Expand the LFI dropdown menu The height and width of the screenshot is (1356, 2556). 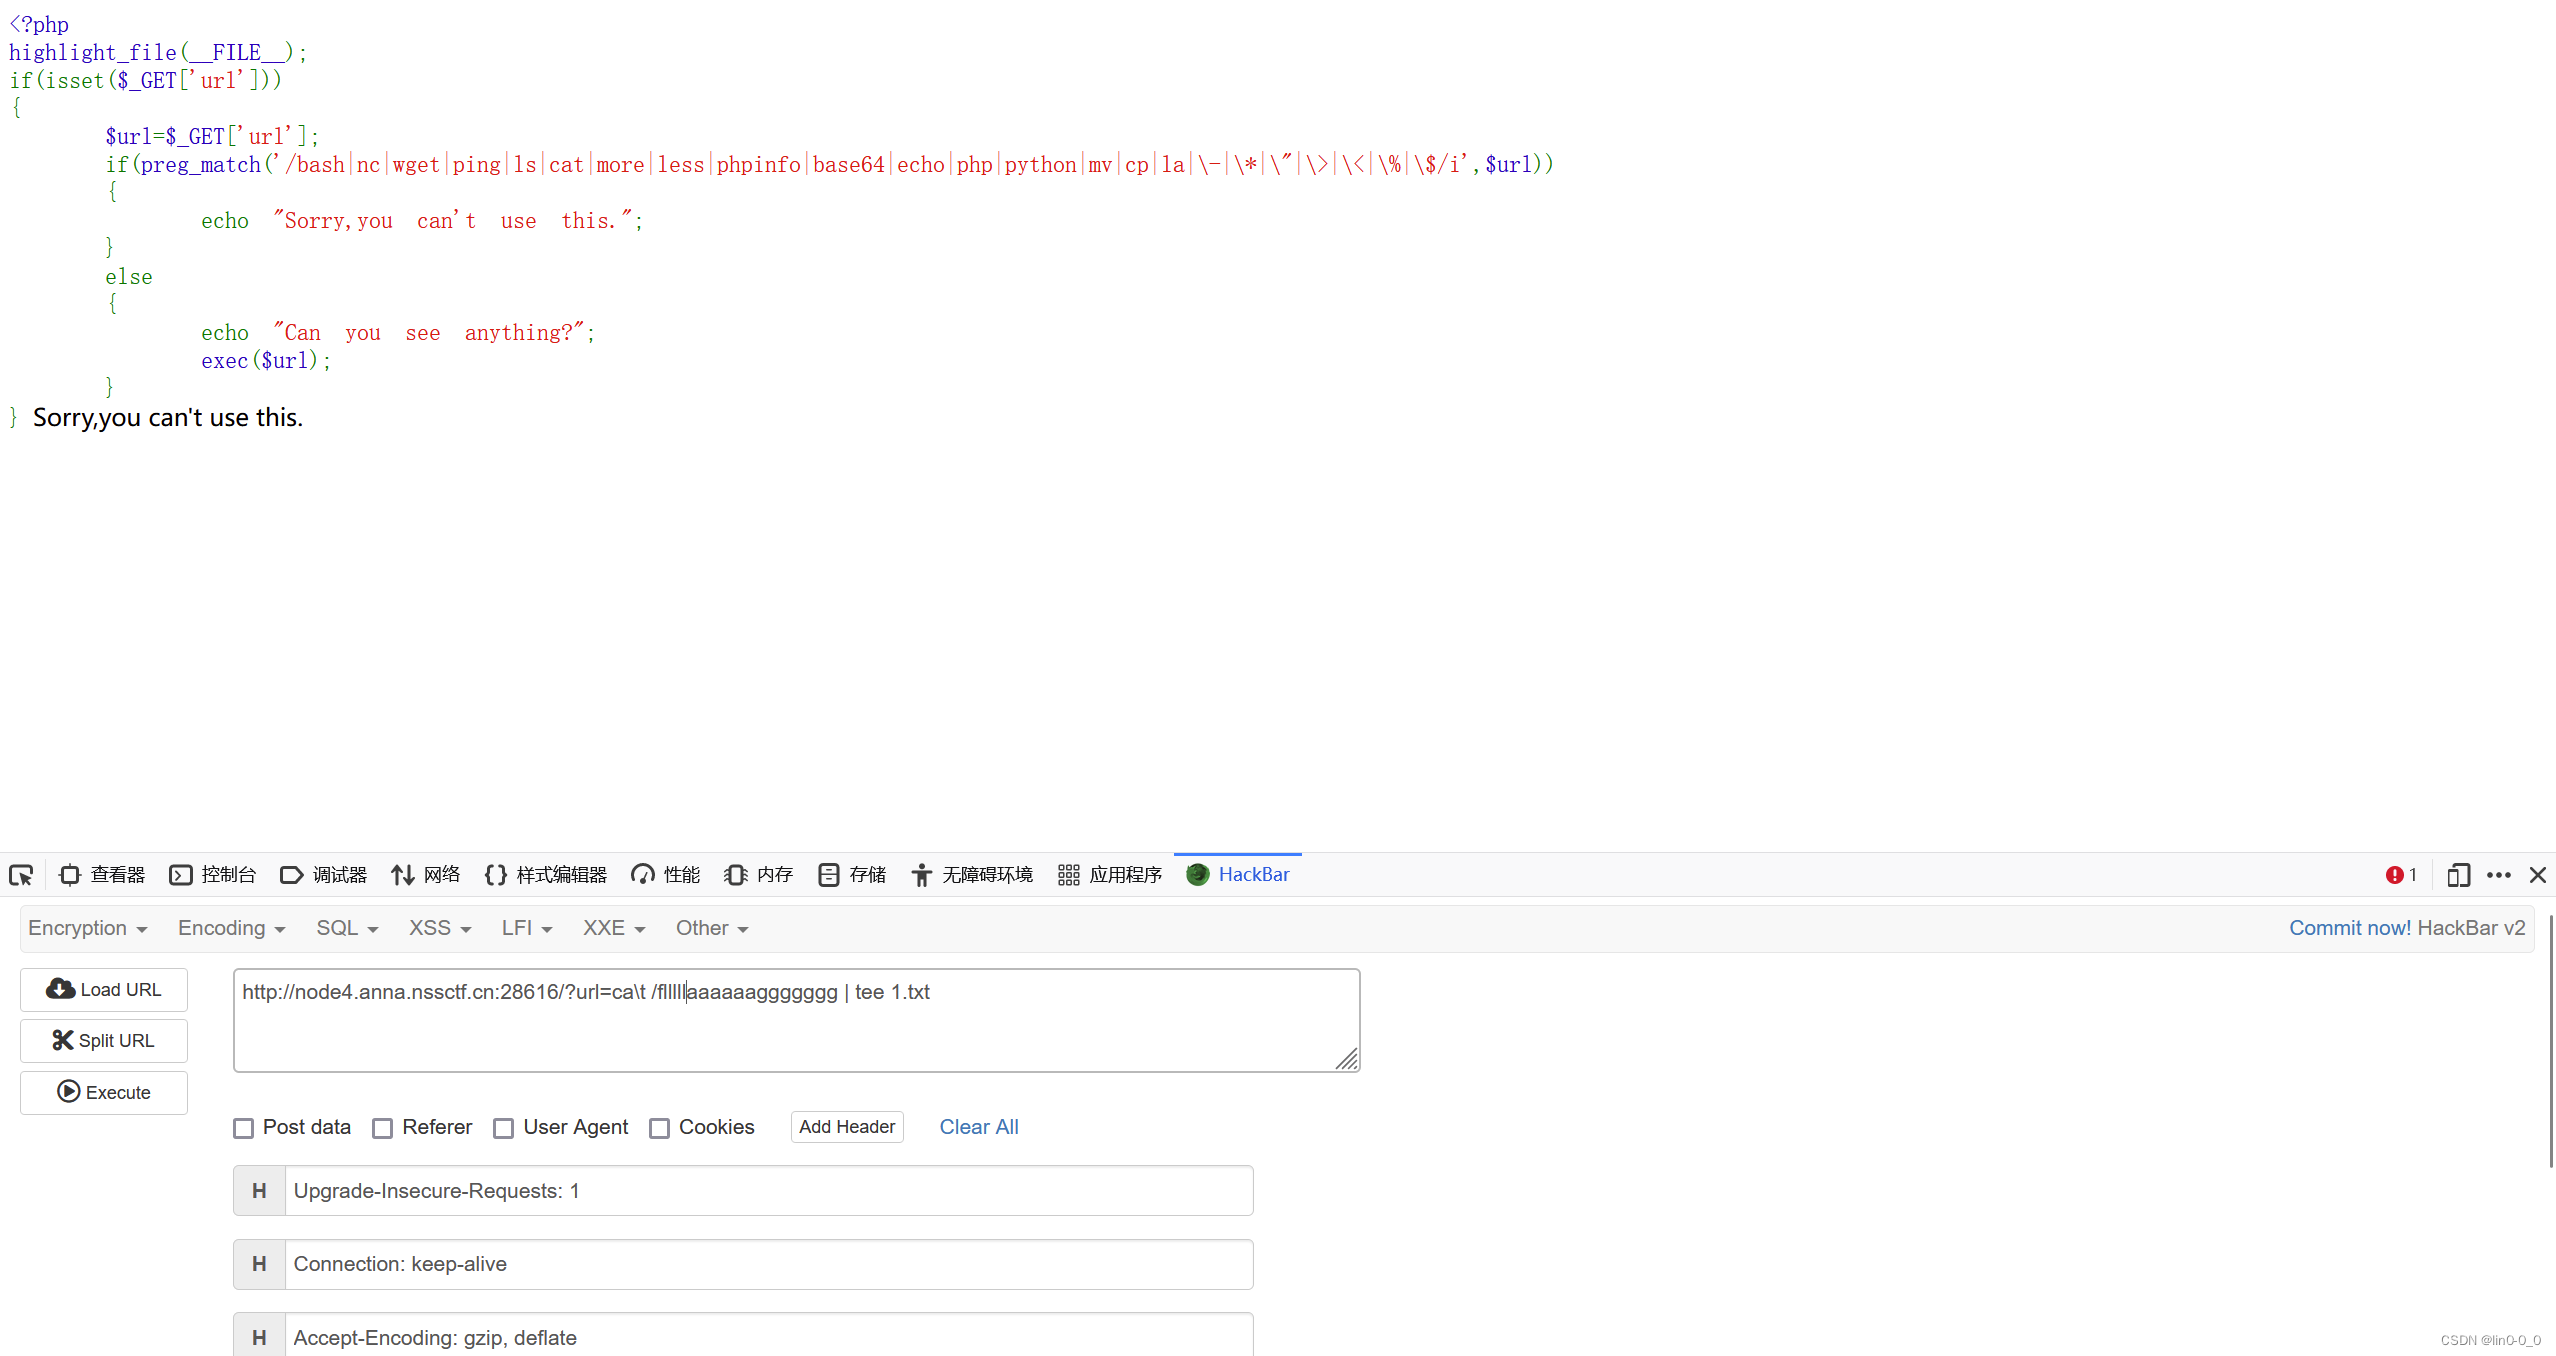point(527,928)
